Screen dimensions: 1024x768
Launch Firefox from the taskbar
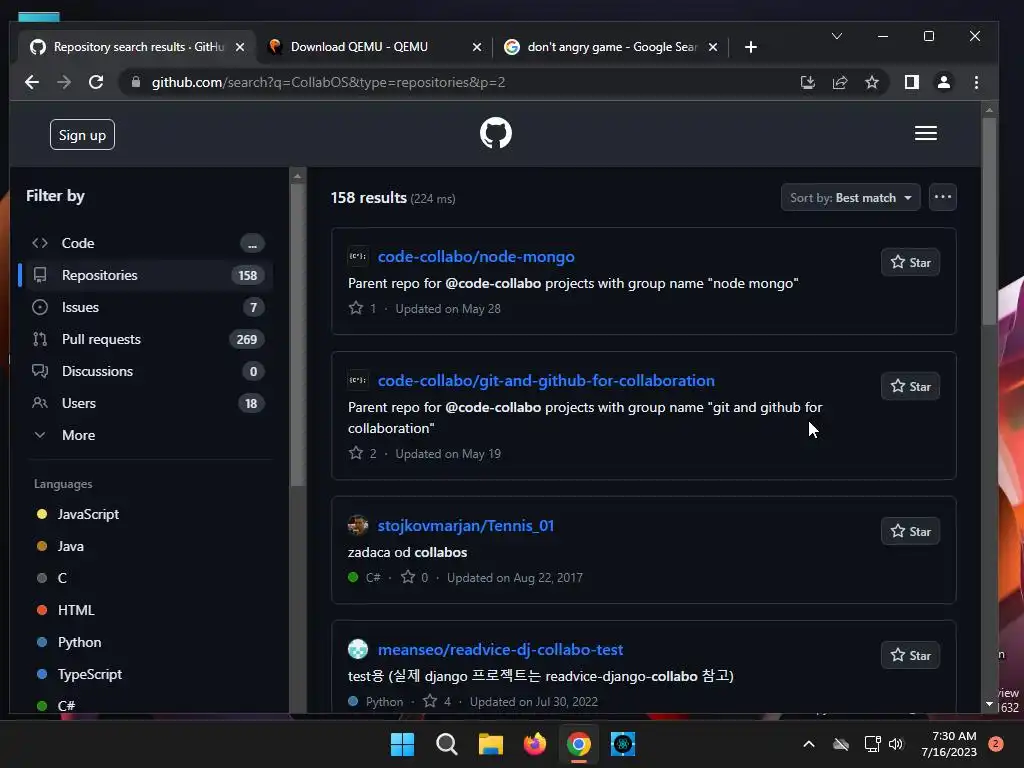click(535, 744)
